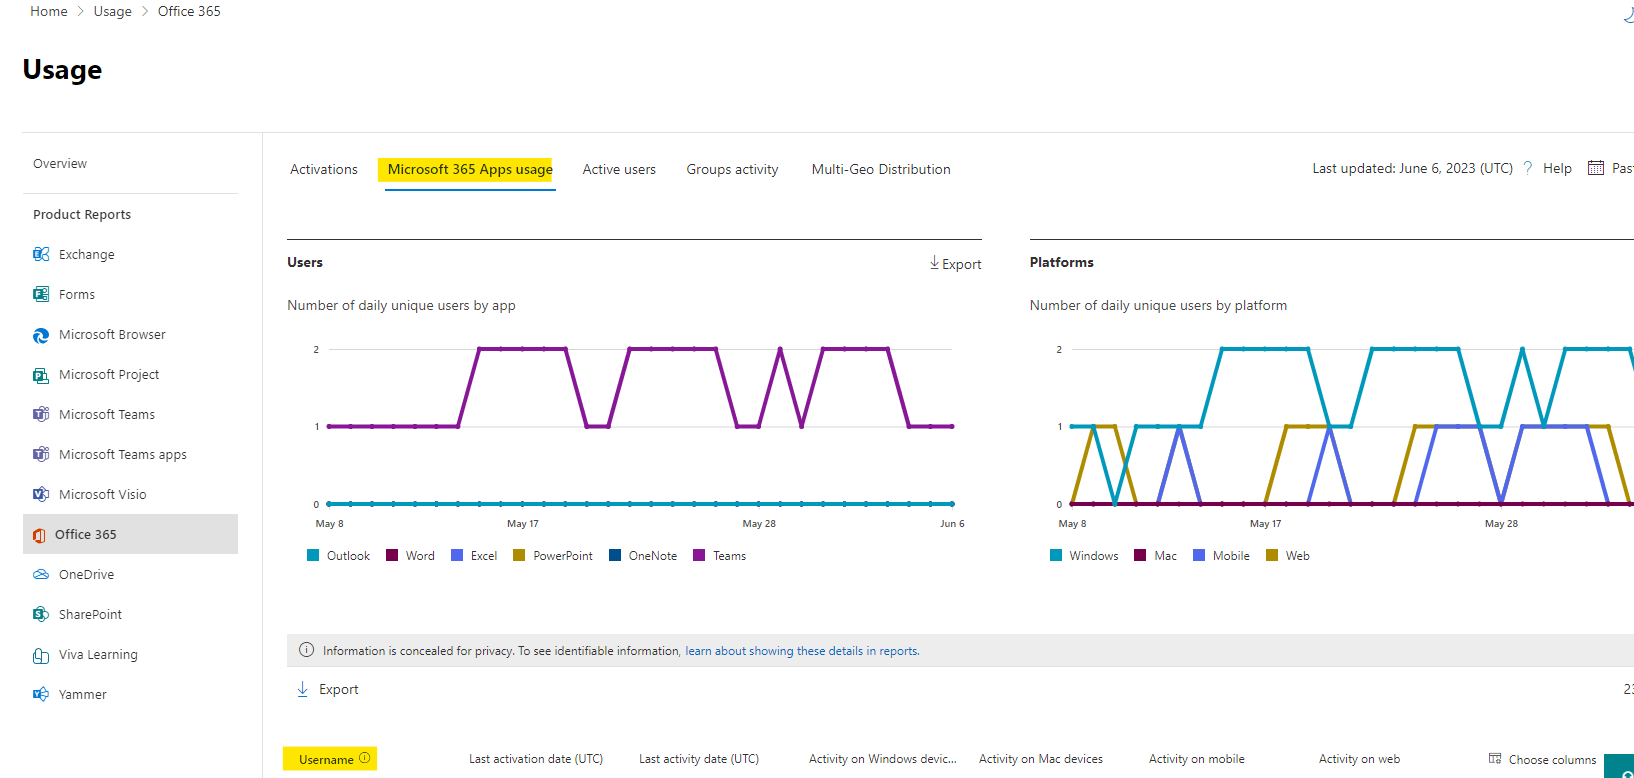Image resolution: width=1634 pixels, height=778 pixels.
Task: Toggle the Windows platform legend
Action: coord(1084,555)
